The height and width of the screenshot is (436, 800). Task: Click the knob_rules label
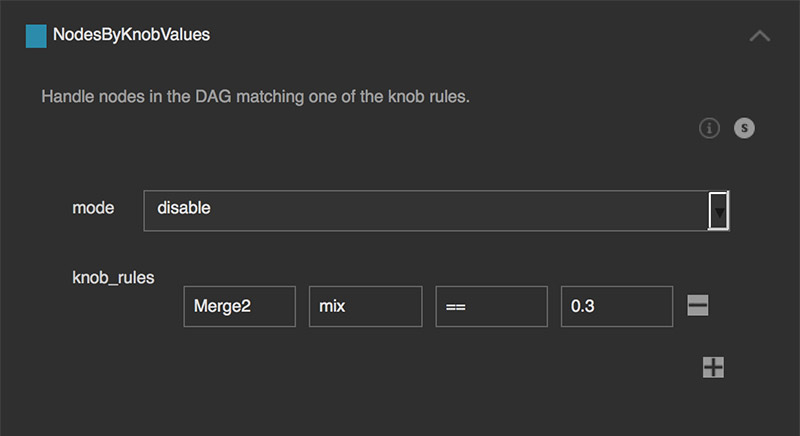click(113, 277)
